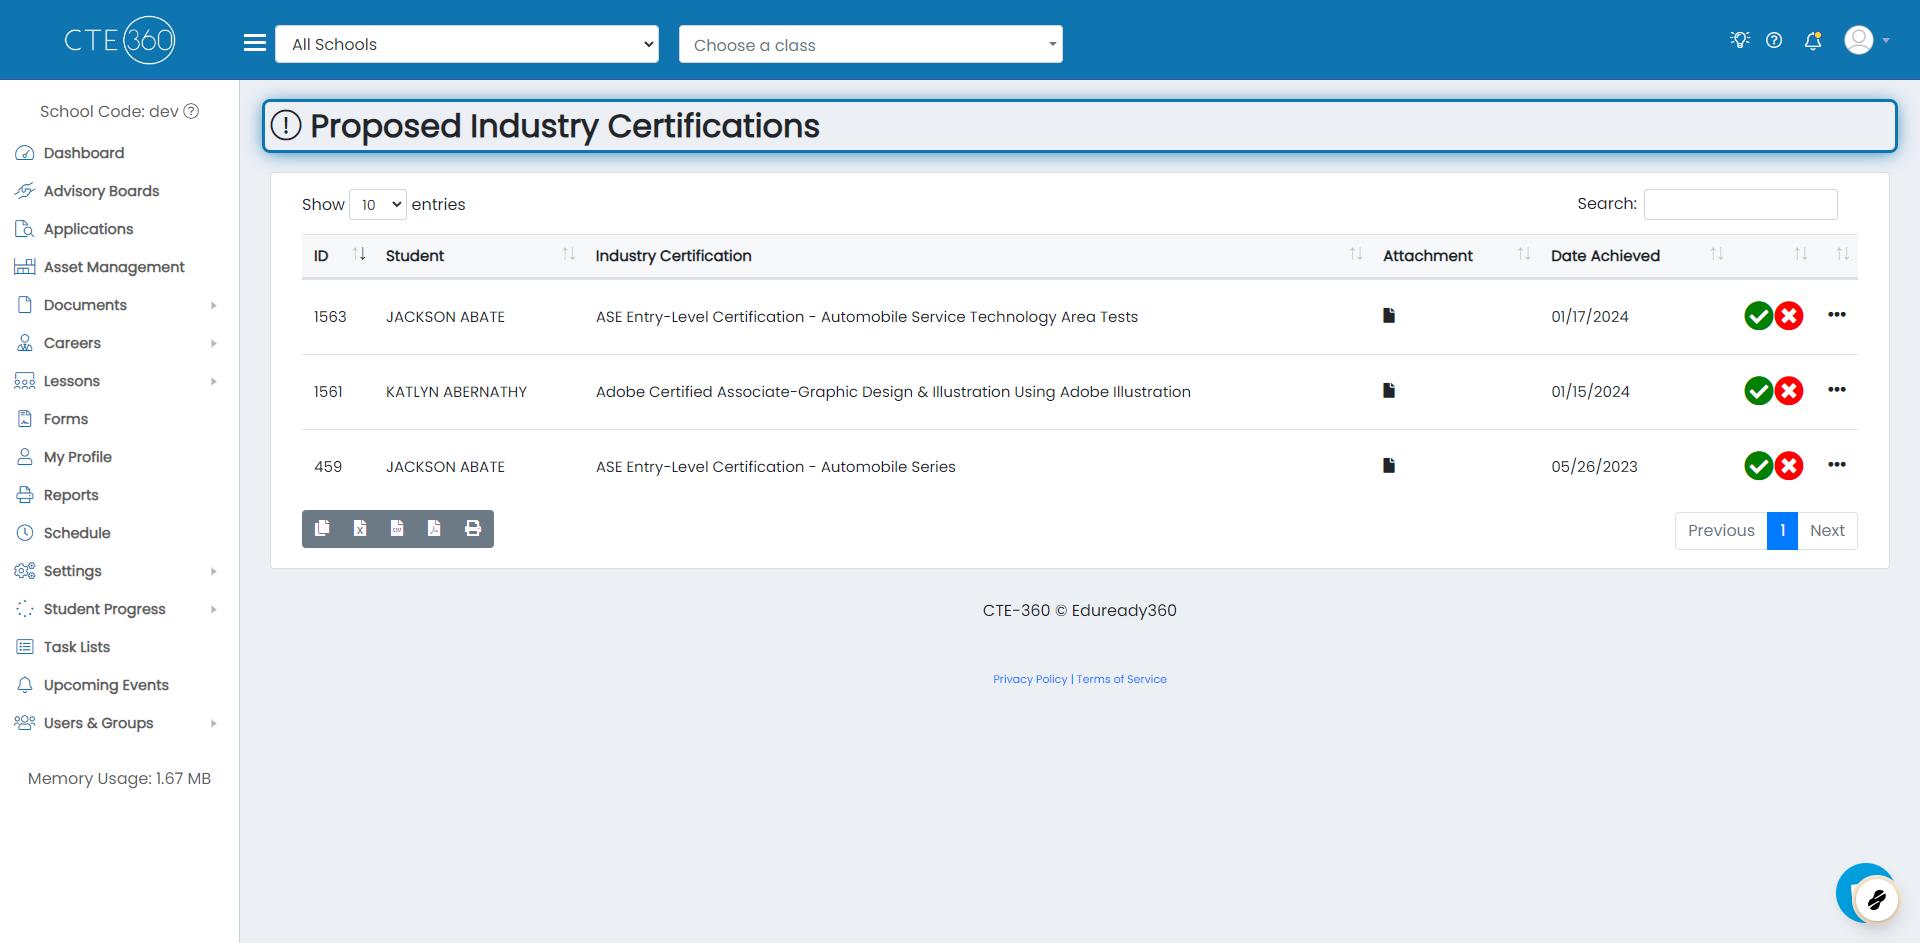Open more options for row 459
This screenshot has width=1920, height=943.
(1837, 464)
